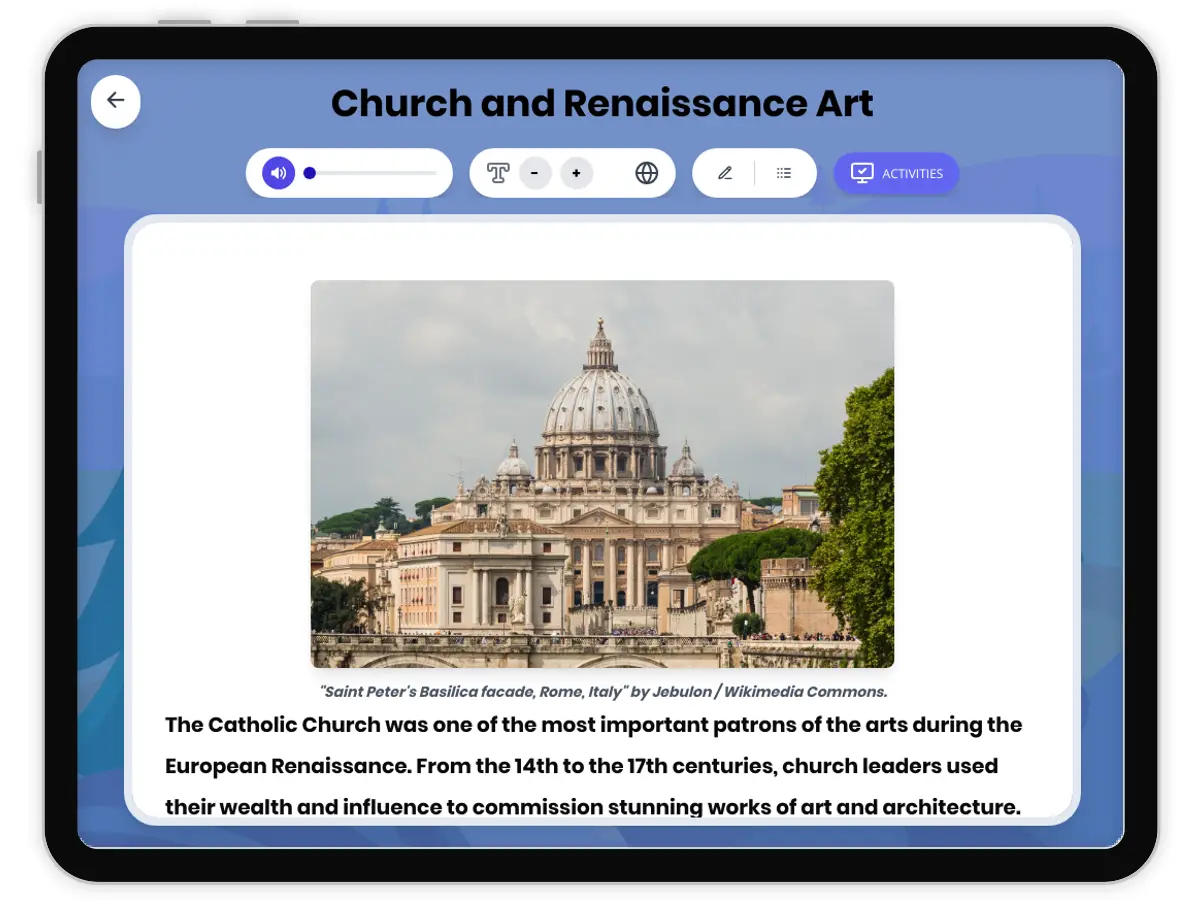Click the Wikimedia Commons image caption
Screen dimensions: 1200x906
pos(602,692)
